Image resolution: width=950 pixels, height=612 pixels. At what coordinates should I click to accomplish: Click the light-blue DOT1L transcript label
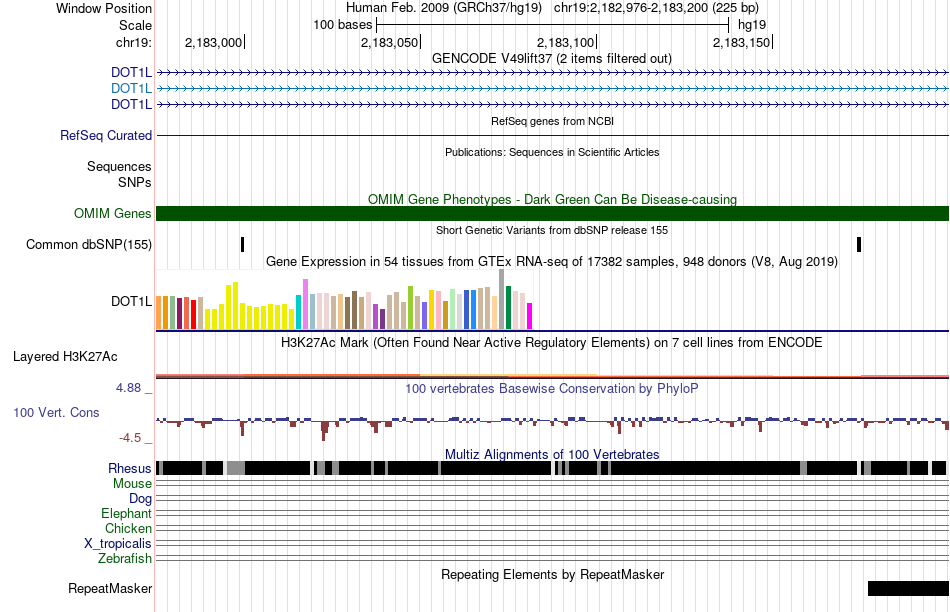tap(131, 88)
